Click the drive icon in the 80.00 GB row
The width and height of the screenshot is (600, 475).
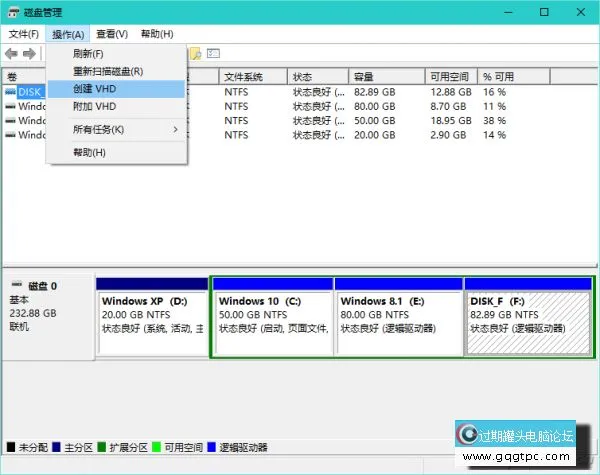[x=10, y=106]
